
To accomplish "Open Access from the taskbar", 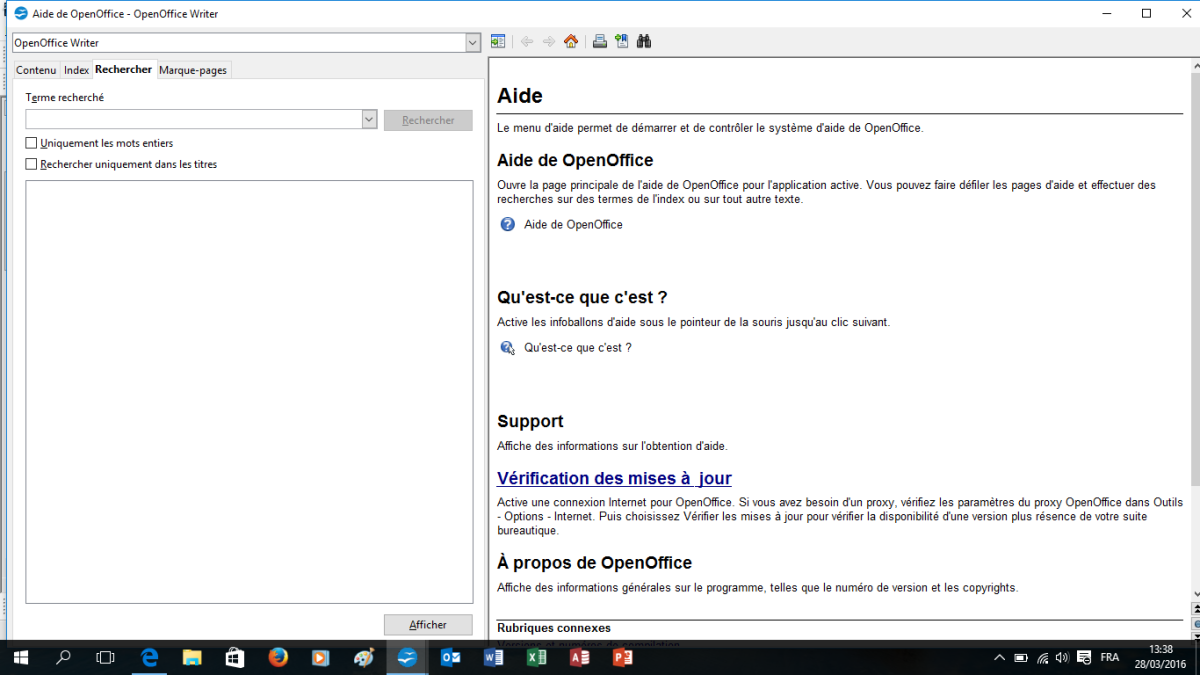I will point(579,658).
